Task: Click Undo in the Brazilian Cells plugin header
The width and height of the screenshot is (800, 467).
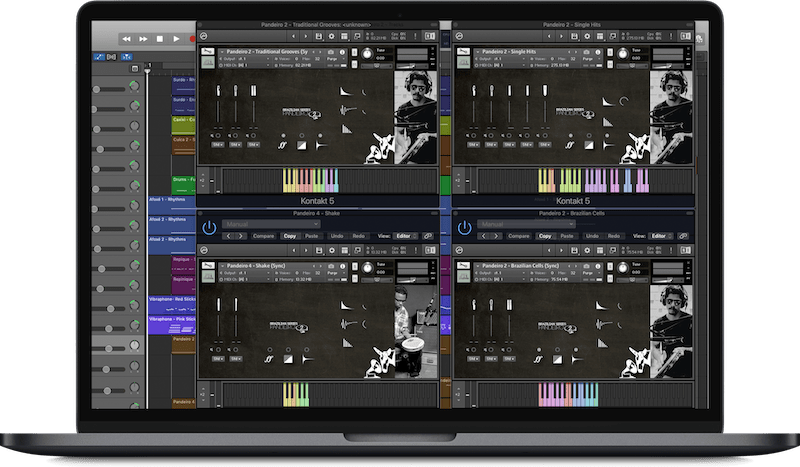Action: point(592,236)
